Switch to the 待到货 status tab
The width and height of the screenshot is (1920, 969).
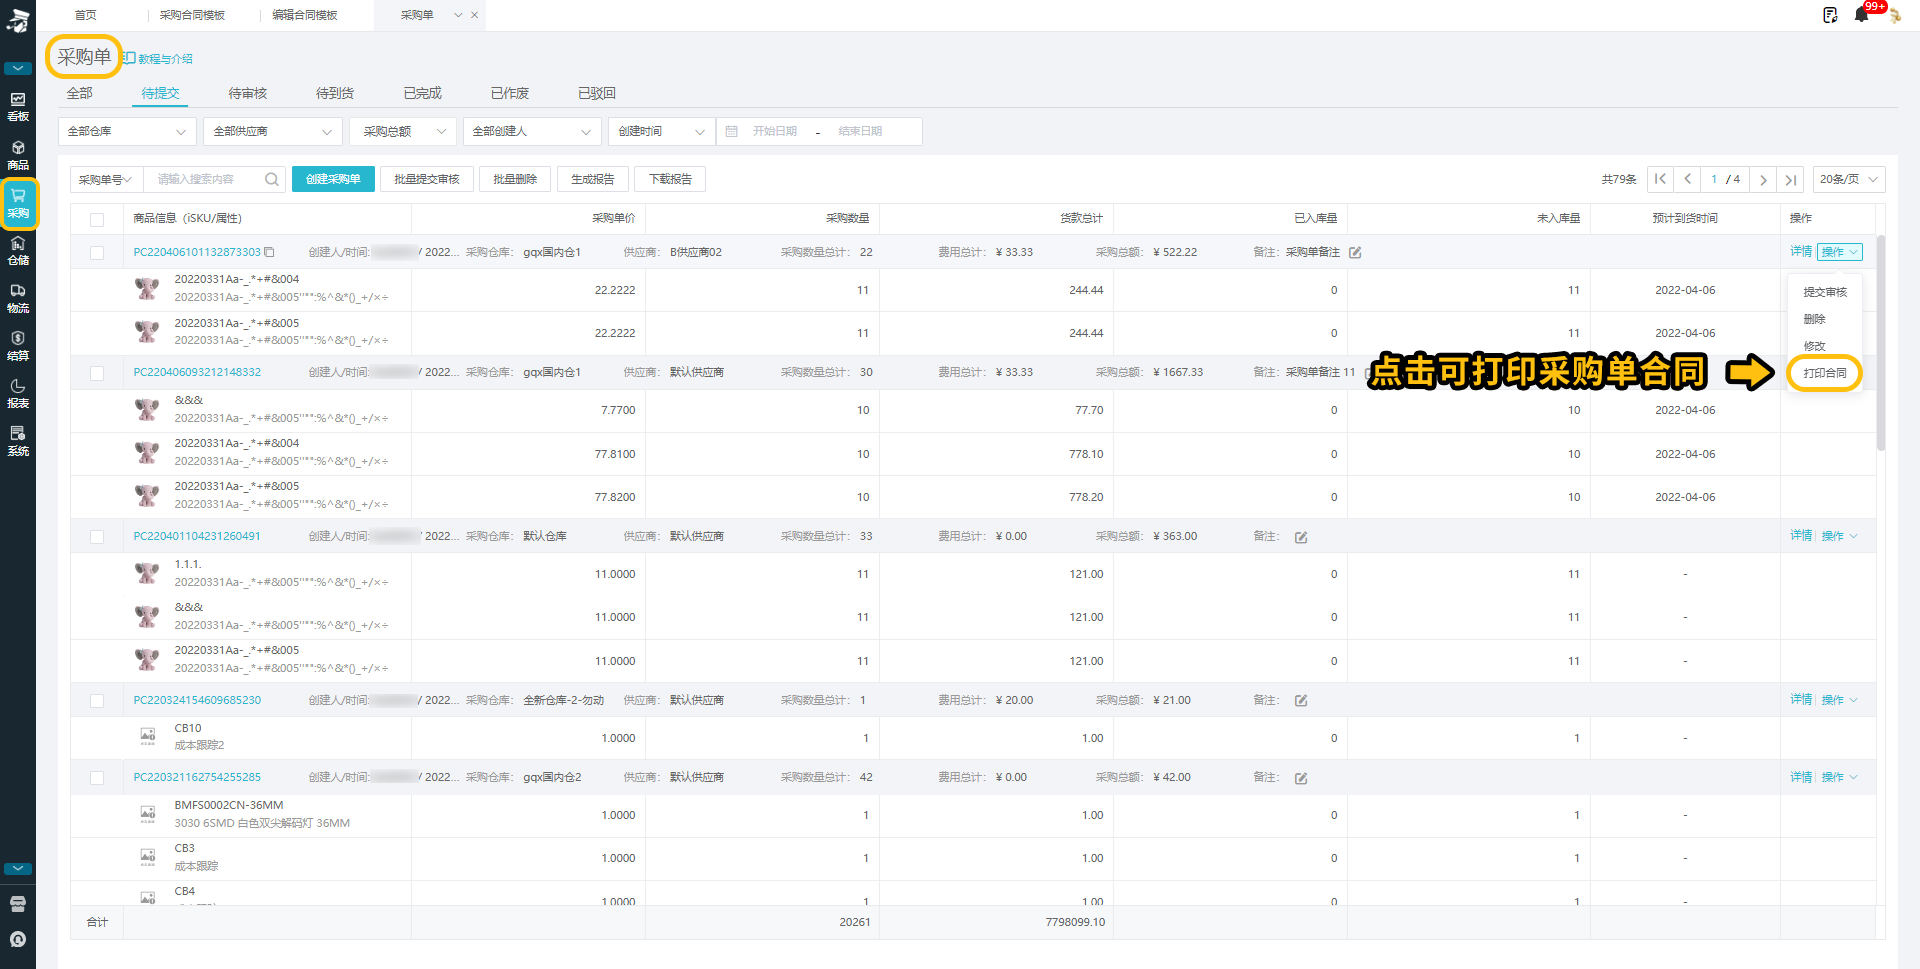pos(335,93)
